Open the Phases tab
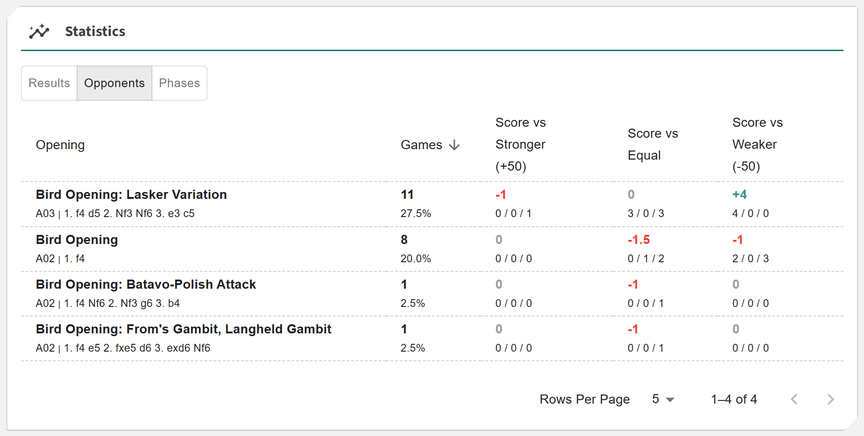 coord(180,83)
